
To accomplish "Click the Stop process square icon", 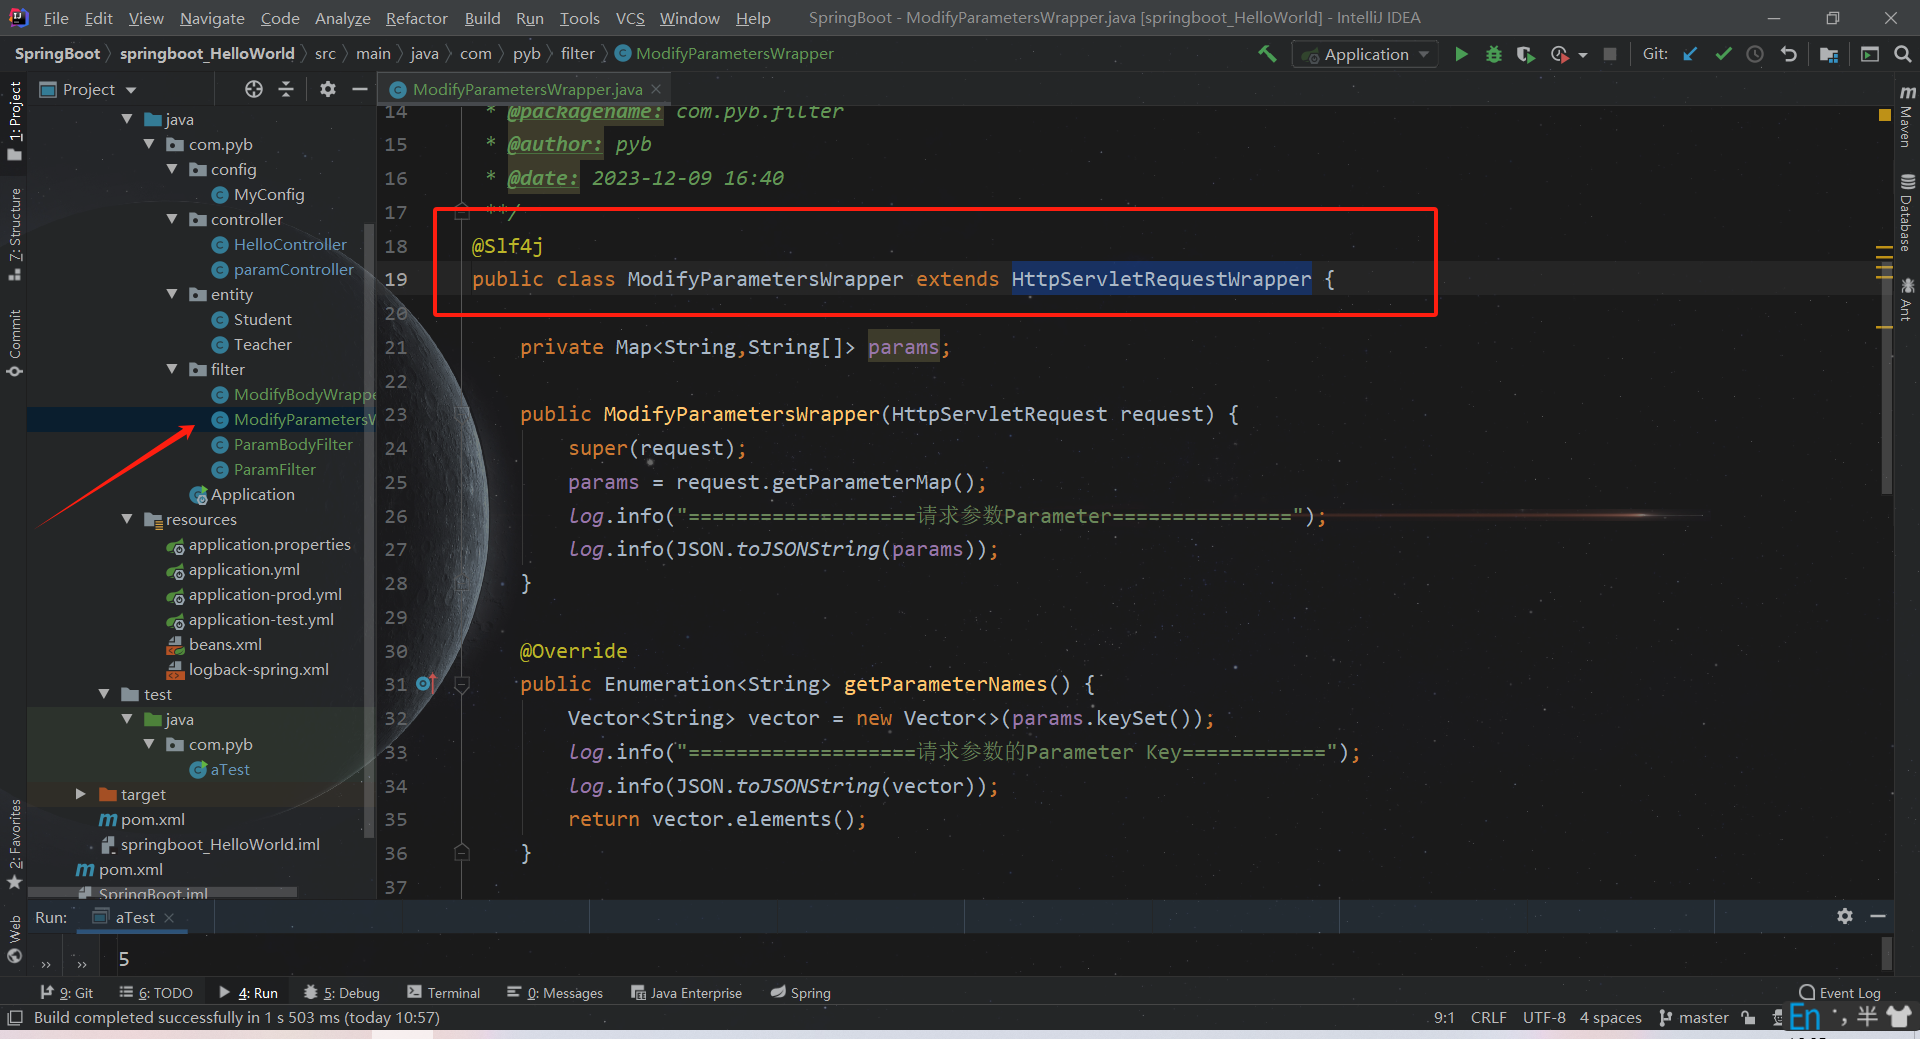I will pos(1610,54).
